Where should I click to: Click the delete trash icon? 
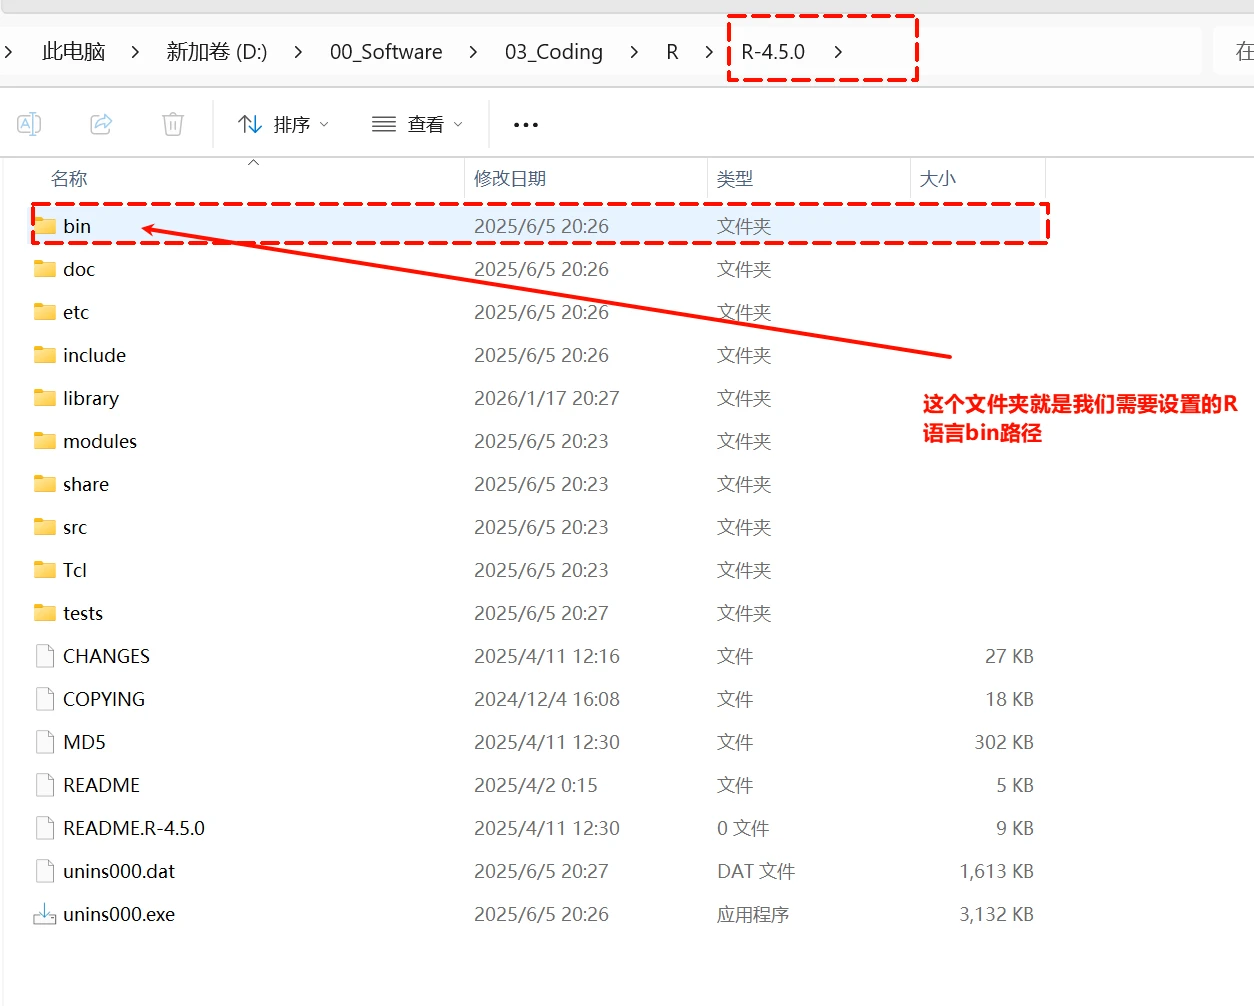(x=173, y=124)
